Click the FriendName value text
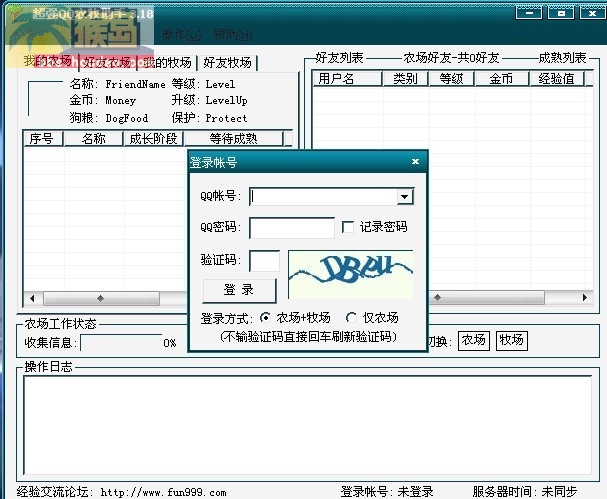 tap(135, 84)
